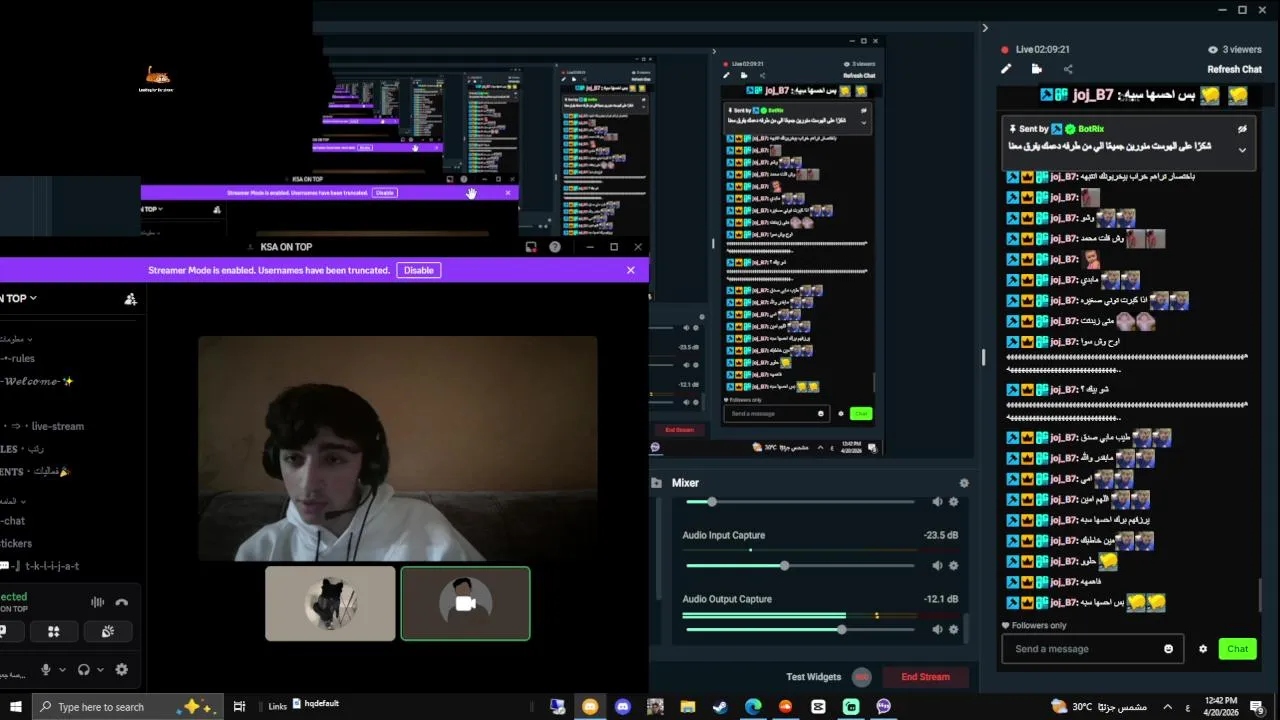Open the rules channel
Screen dimensions: 1280x720
pos(18,358)
